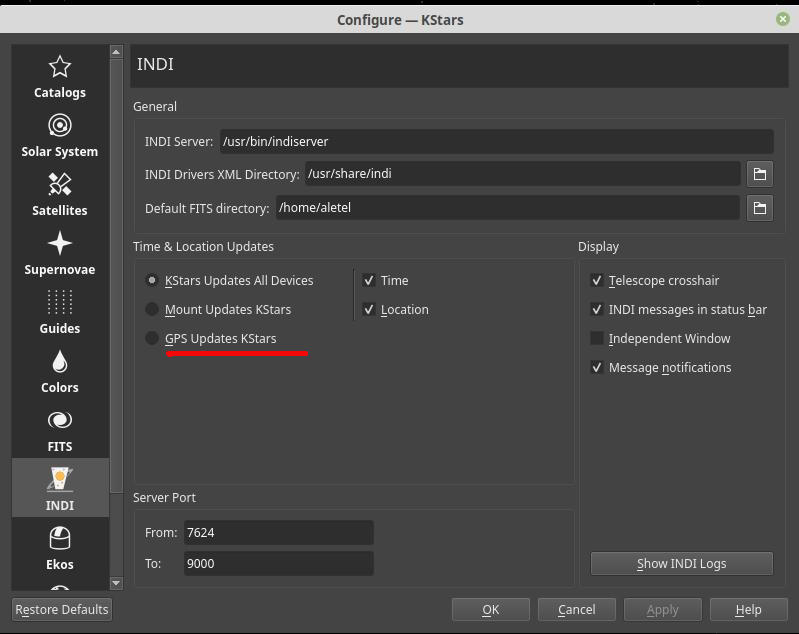Close the Configure KStars dialog
Screen dimensions: 799x634
(x=783, y=19)
